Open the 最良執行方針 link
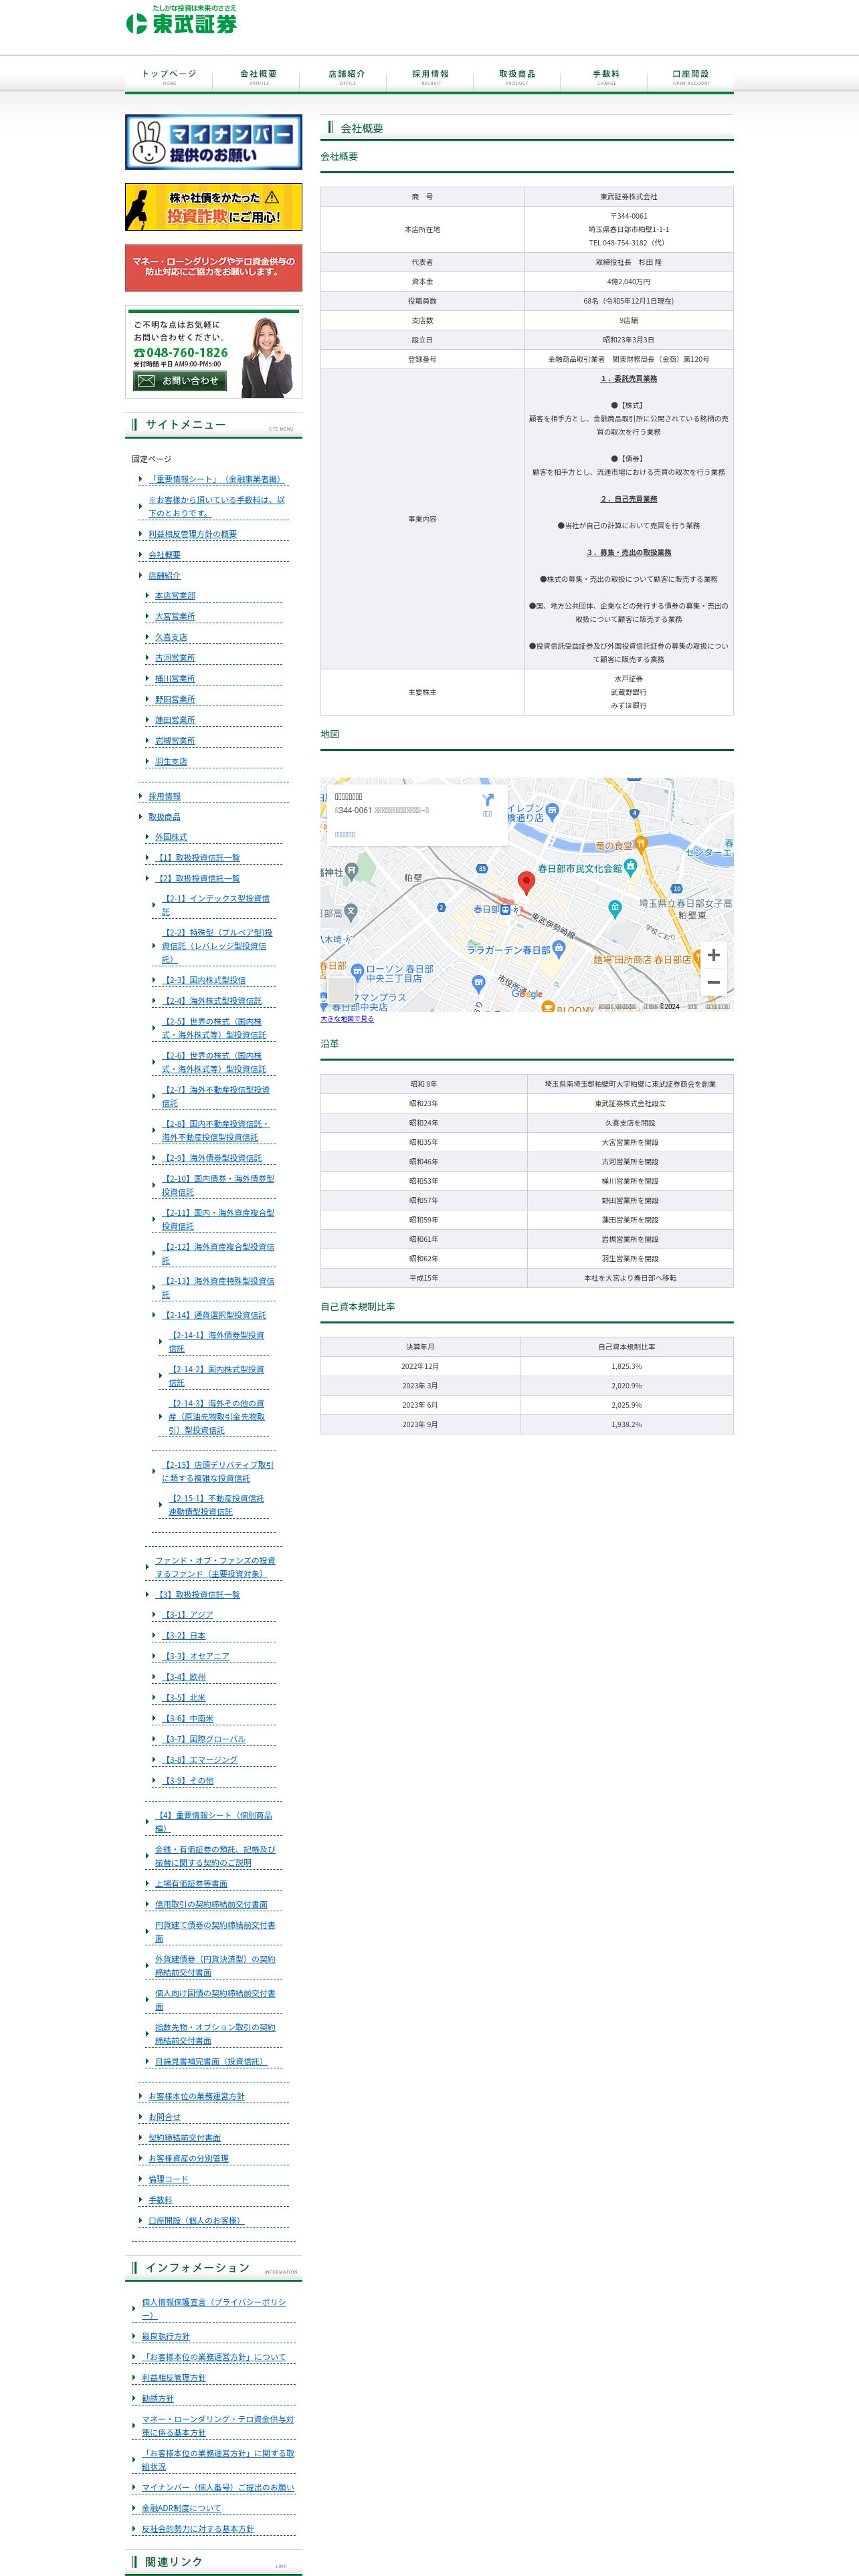 pos(165,2337)
